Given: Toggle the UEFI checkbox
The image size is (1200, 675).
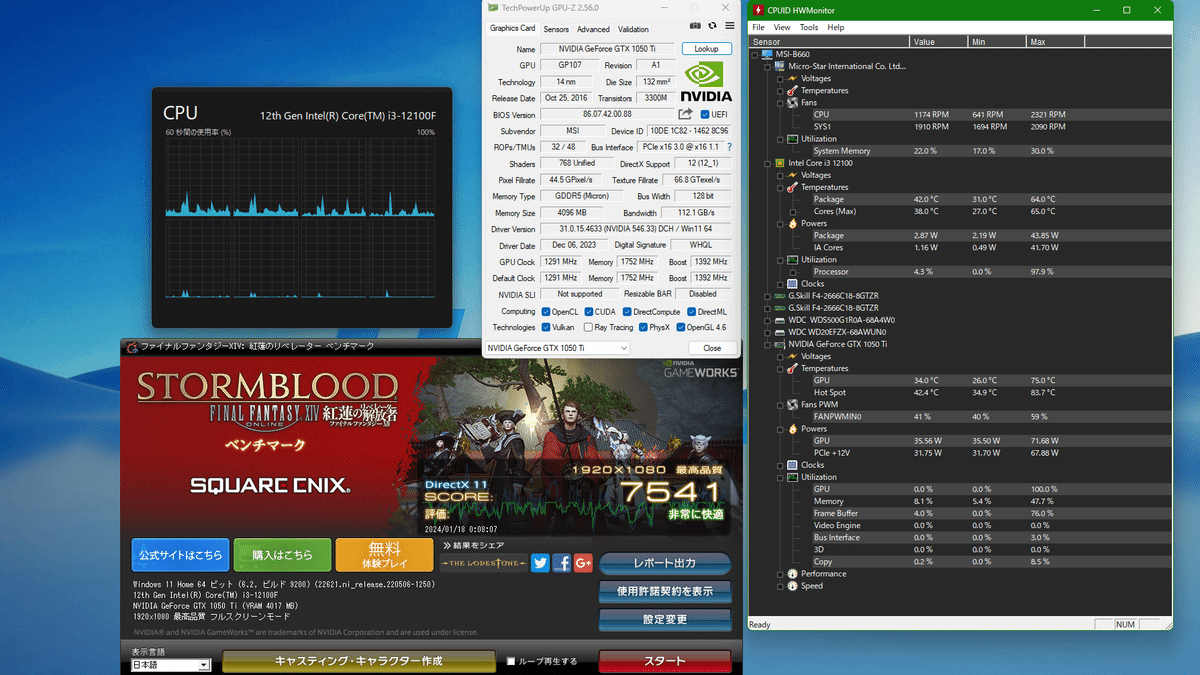Looking at the screenshot, I should coord(705,115).
